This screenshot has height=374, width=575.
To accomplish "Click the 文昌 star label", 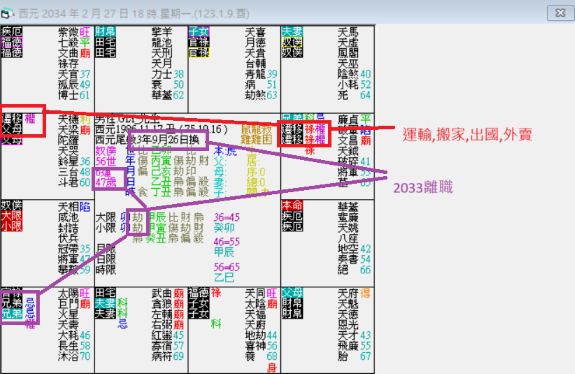I will [348, 141].
